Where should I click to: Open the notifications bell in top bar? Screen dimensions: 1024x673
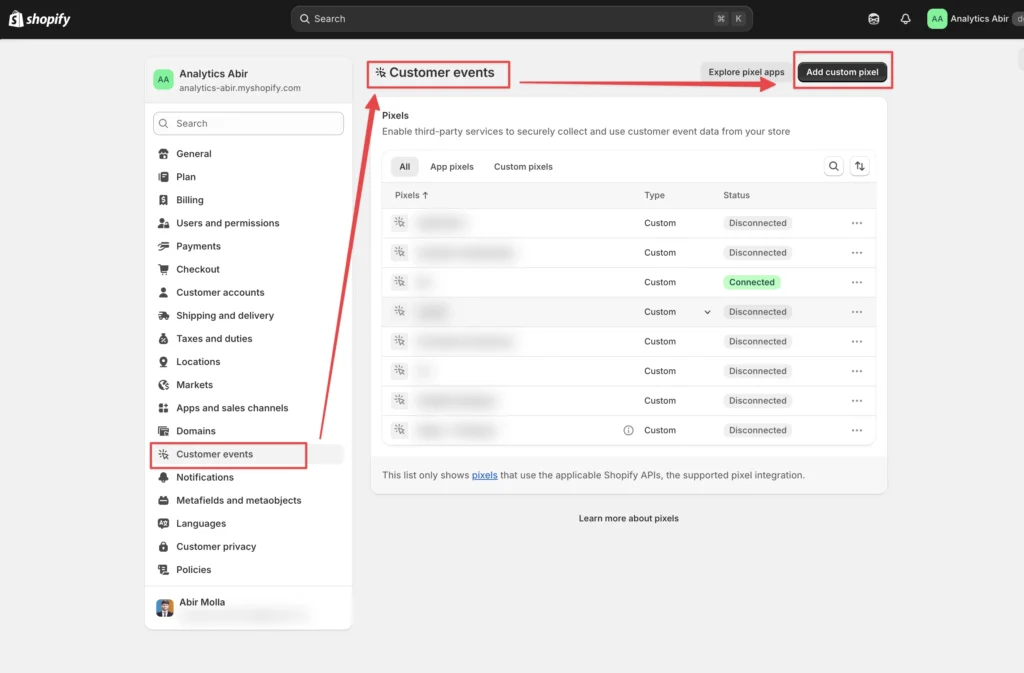[905, 19]
